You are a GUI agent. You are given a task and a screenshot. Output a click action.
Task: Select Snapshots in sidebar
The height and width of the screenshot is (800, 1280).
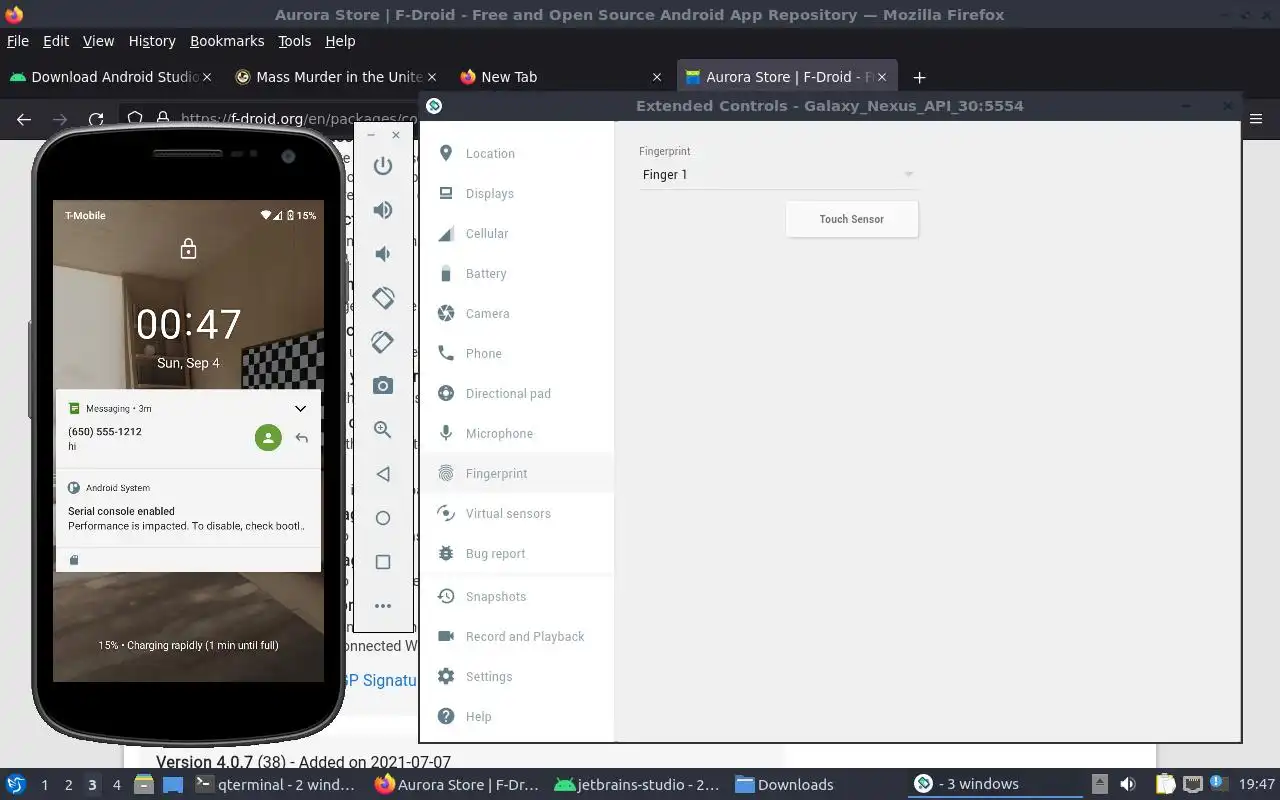pyautogui.click(x=517, y=596)
